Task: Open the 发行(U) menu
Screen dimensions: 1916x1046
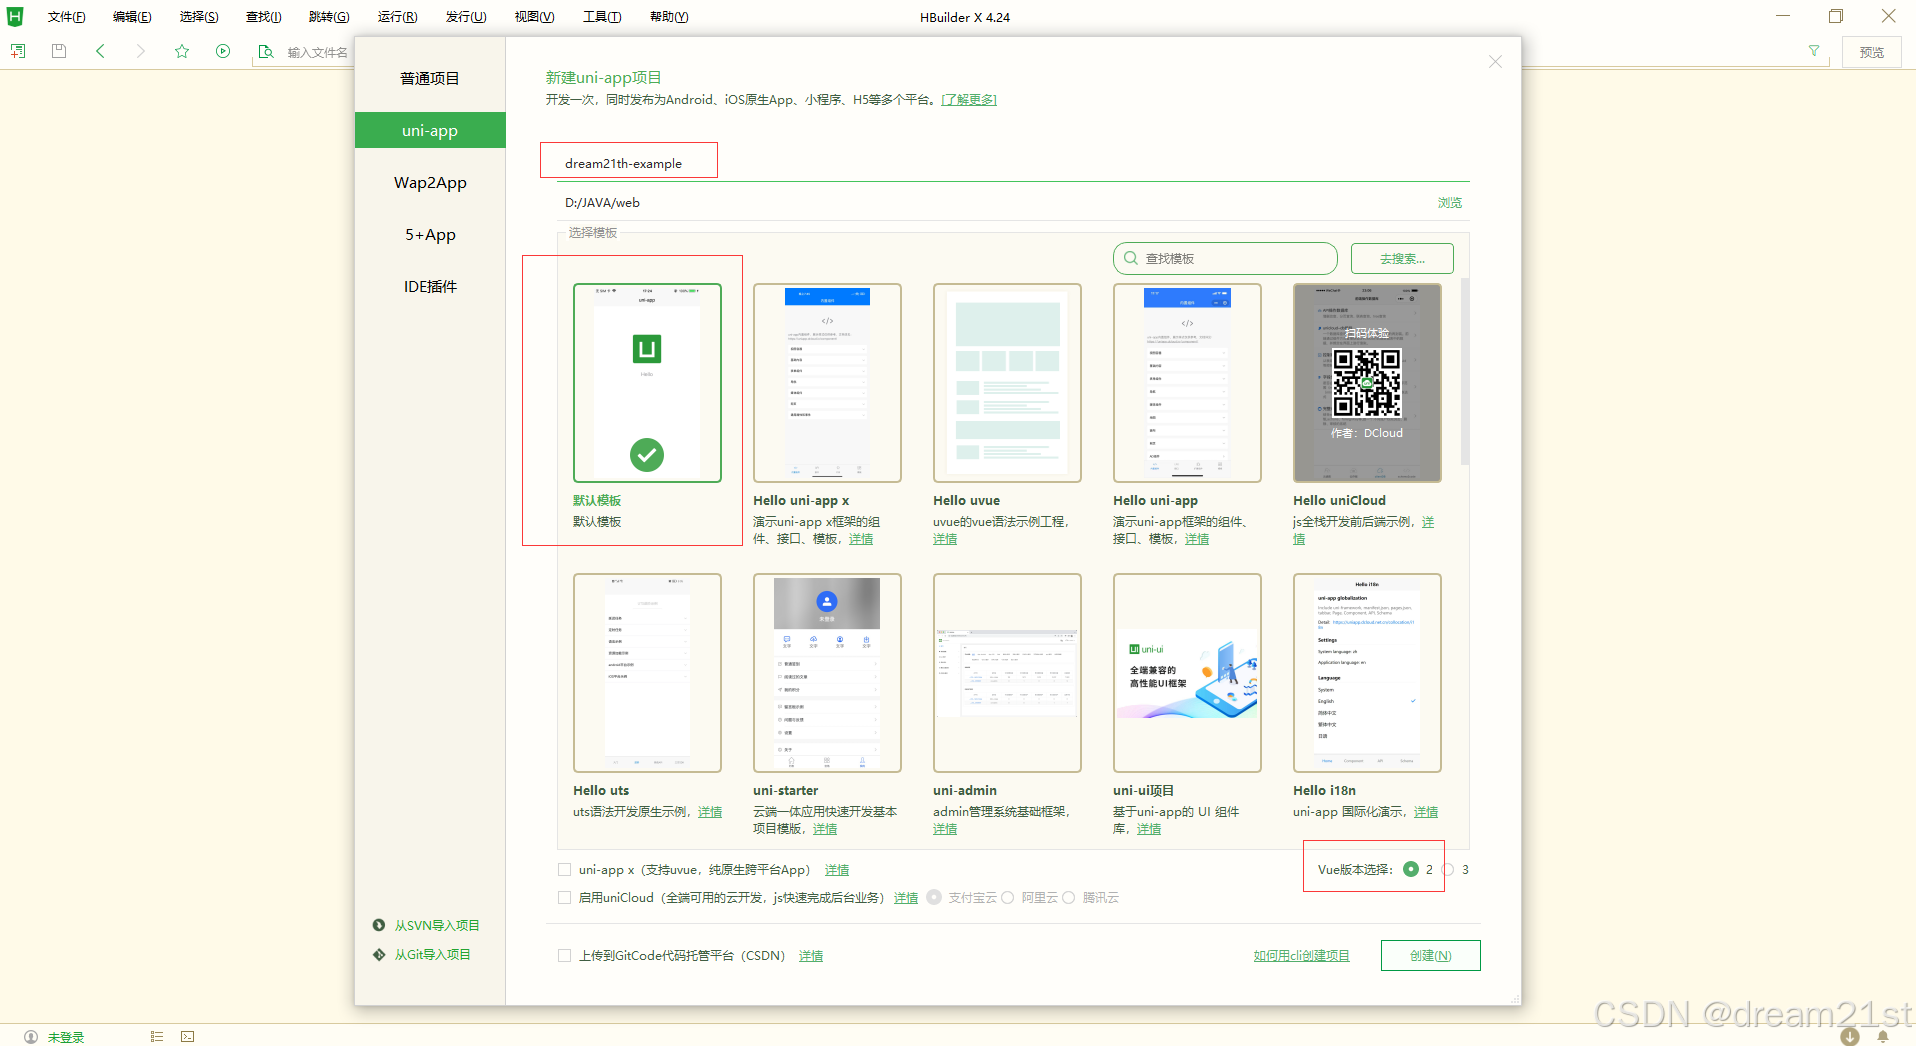Action: [466, 17]
